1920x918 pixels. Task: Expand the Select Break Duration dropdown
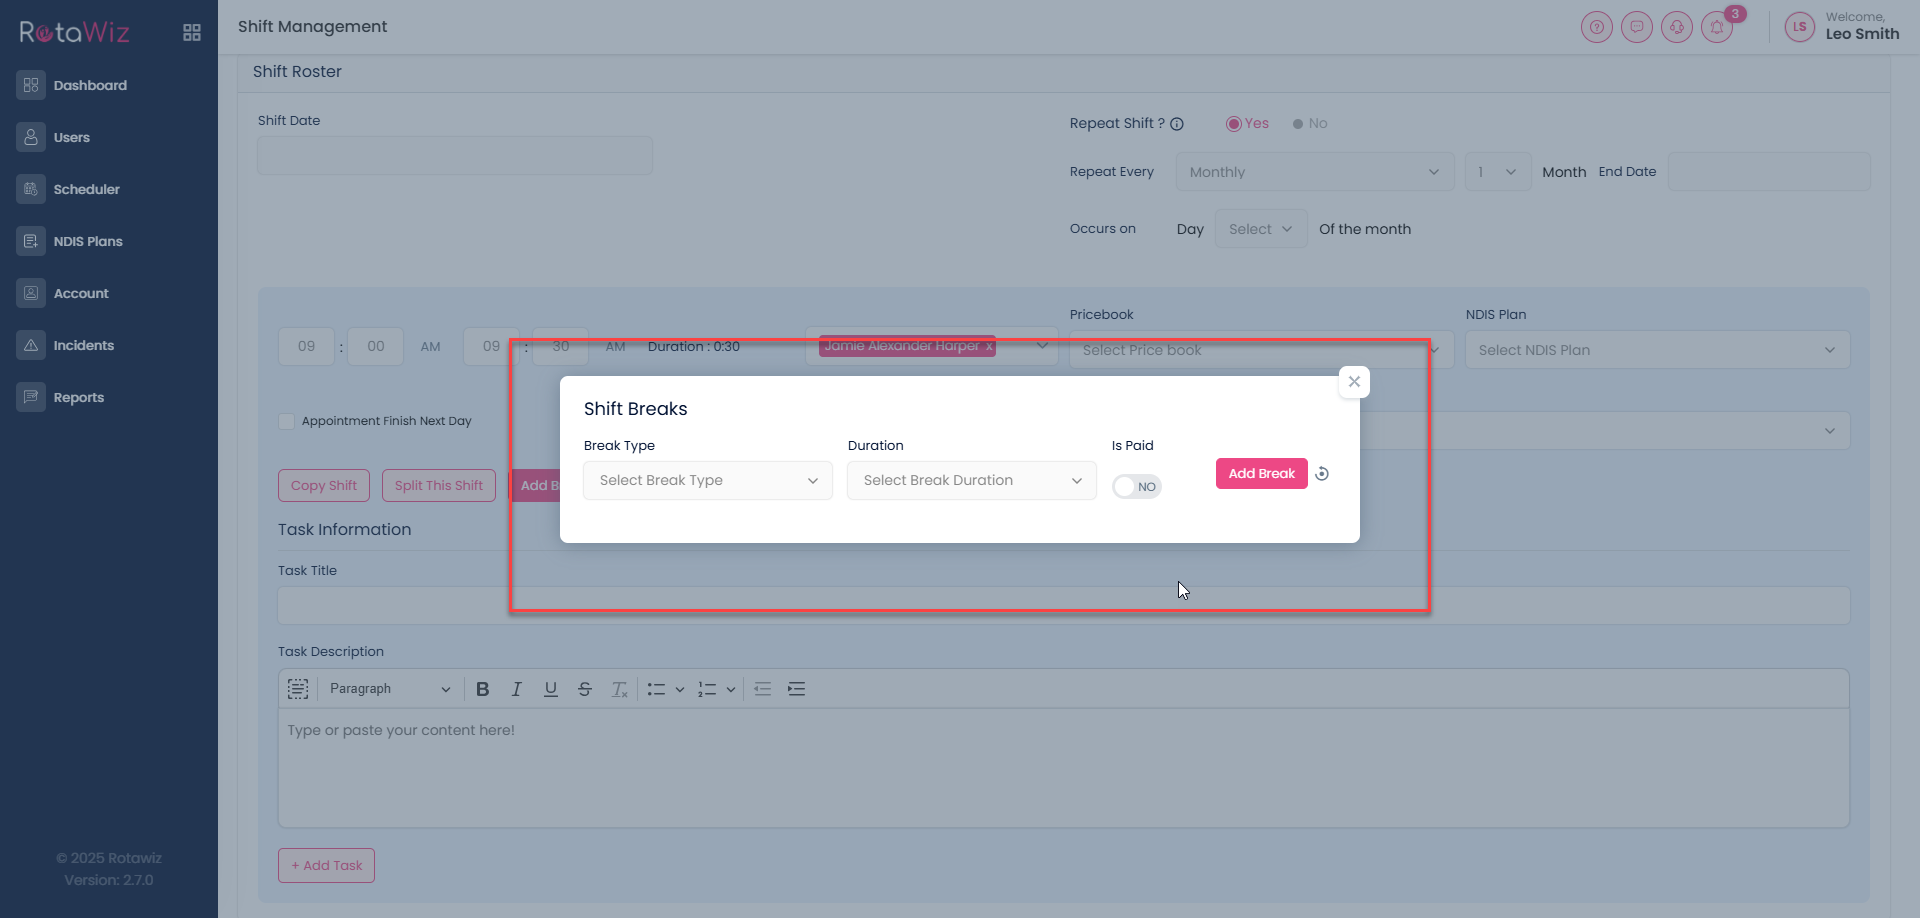point(971,481)
